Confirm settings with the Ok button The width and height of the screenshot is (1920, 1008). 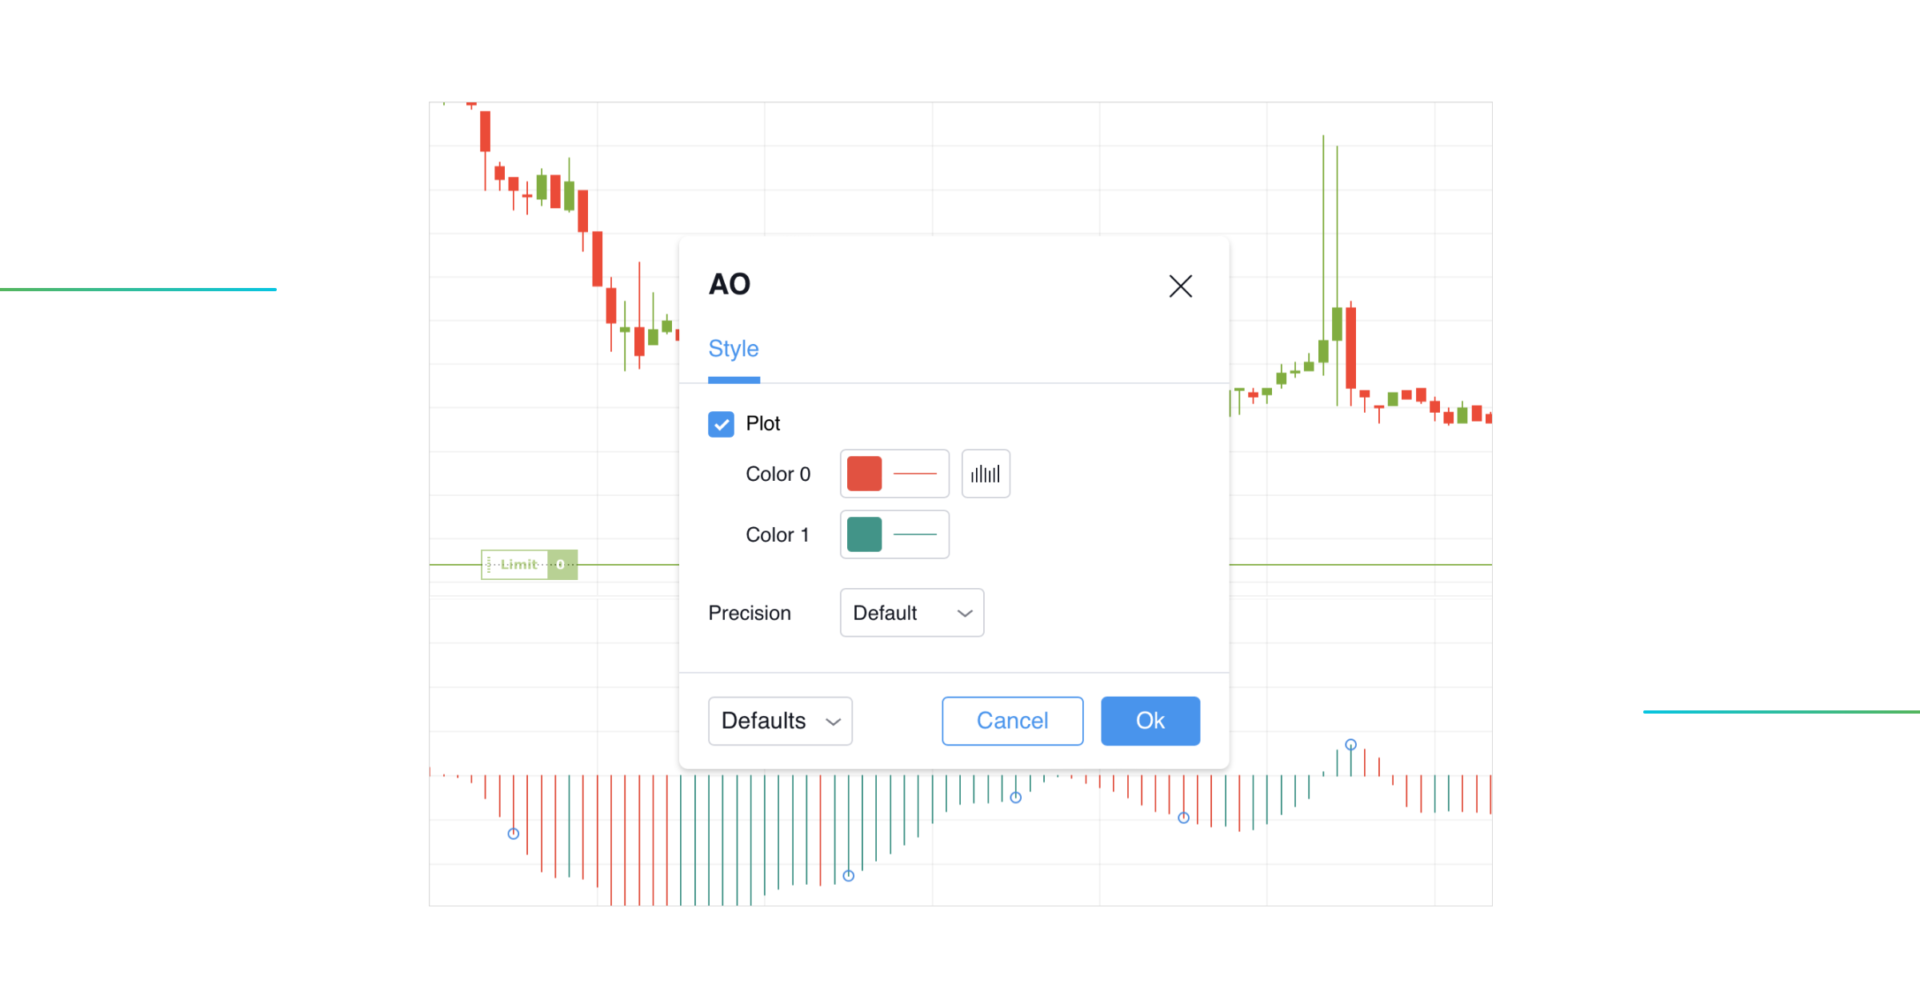1150,721
